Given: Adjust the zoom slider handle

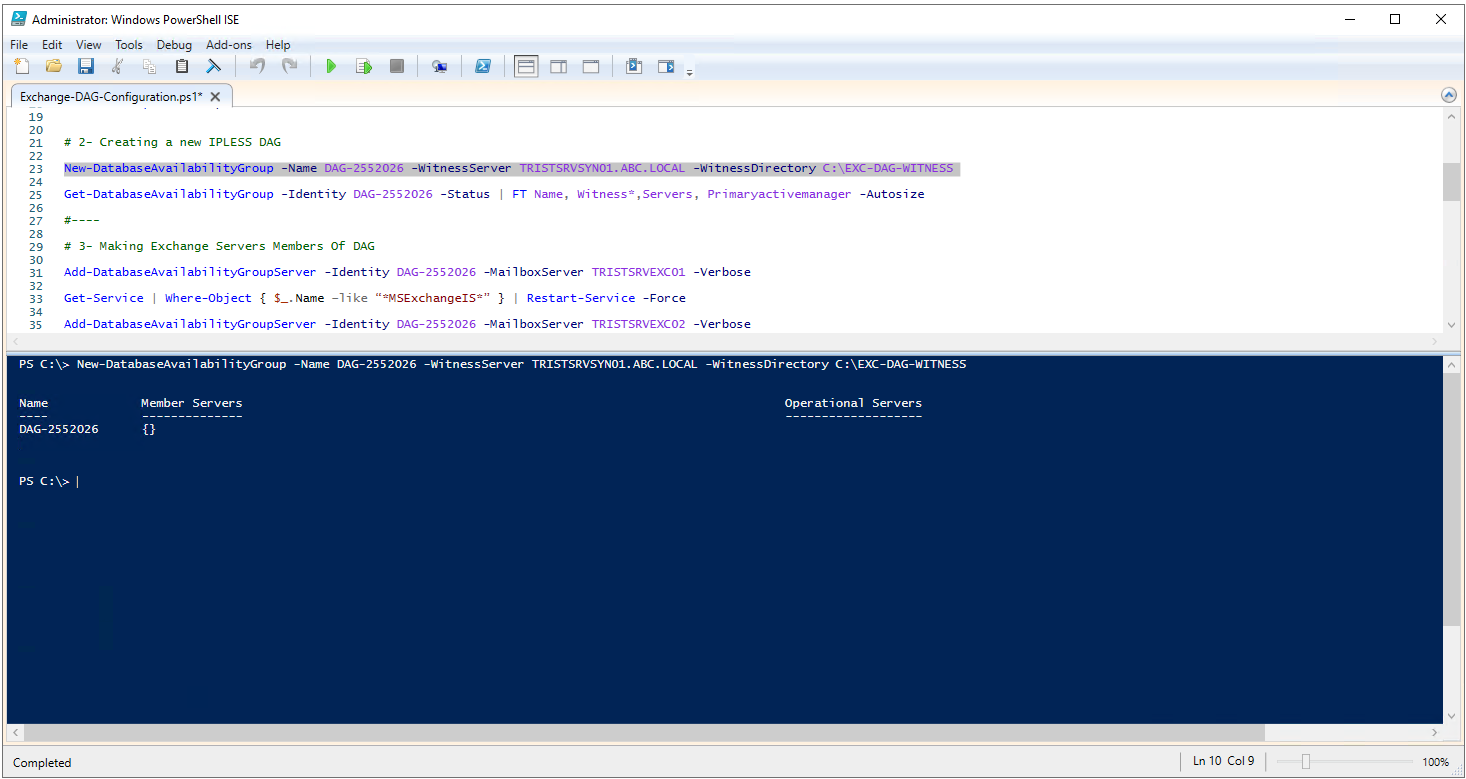Looking at the screenshot, I should point(1305,762).
